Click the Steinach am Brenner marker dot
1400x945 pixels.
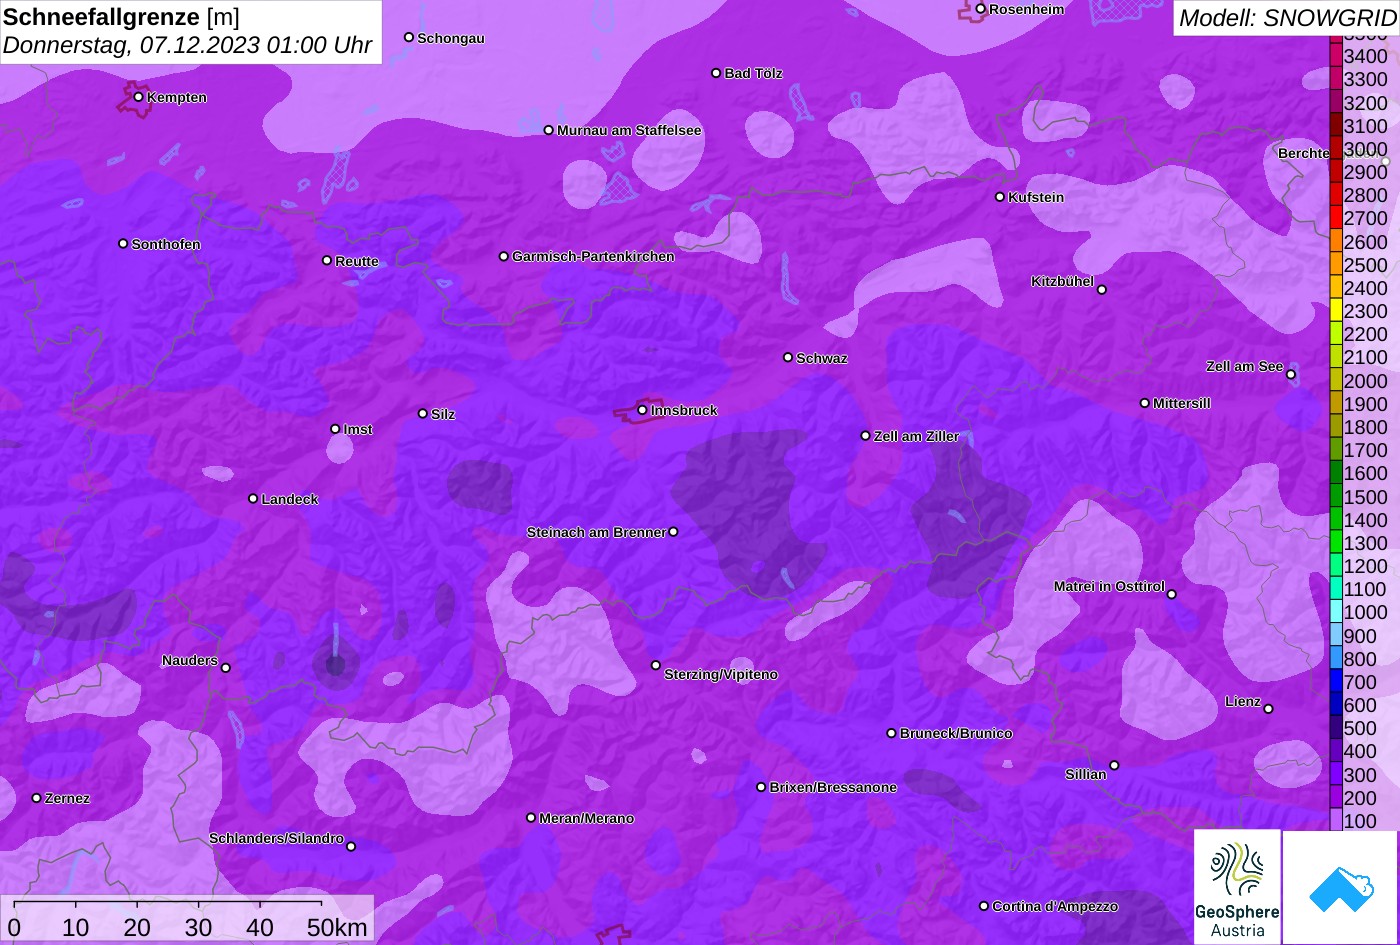[673, 532]
